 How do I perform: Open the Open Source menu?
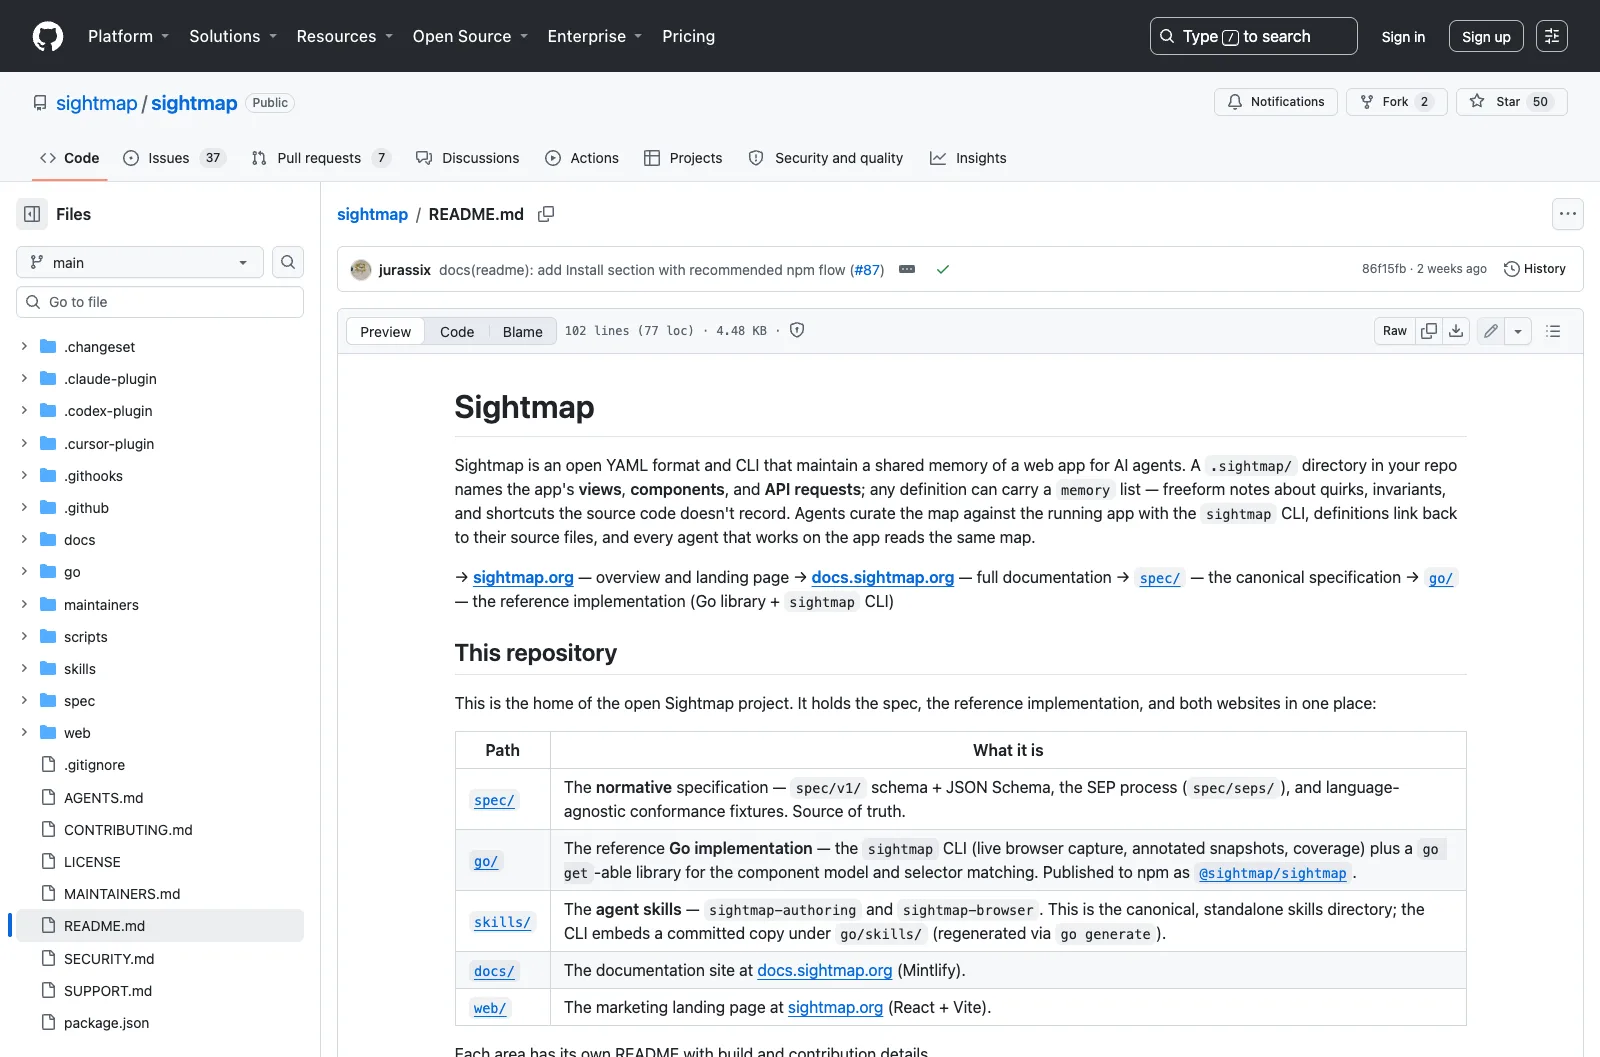tap(470, 36)
